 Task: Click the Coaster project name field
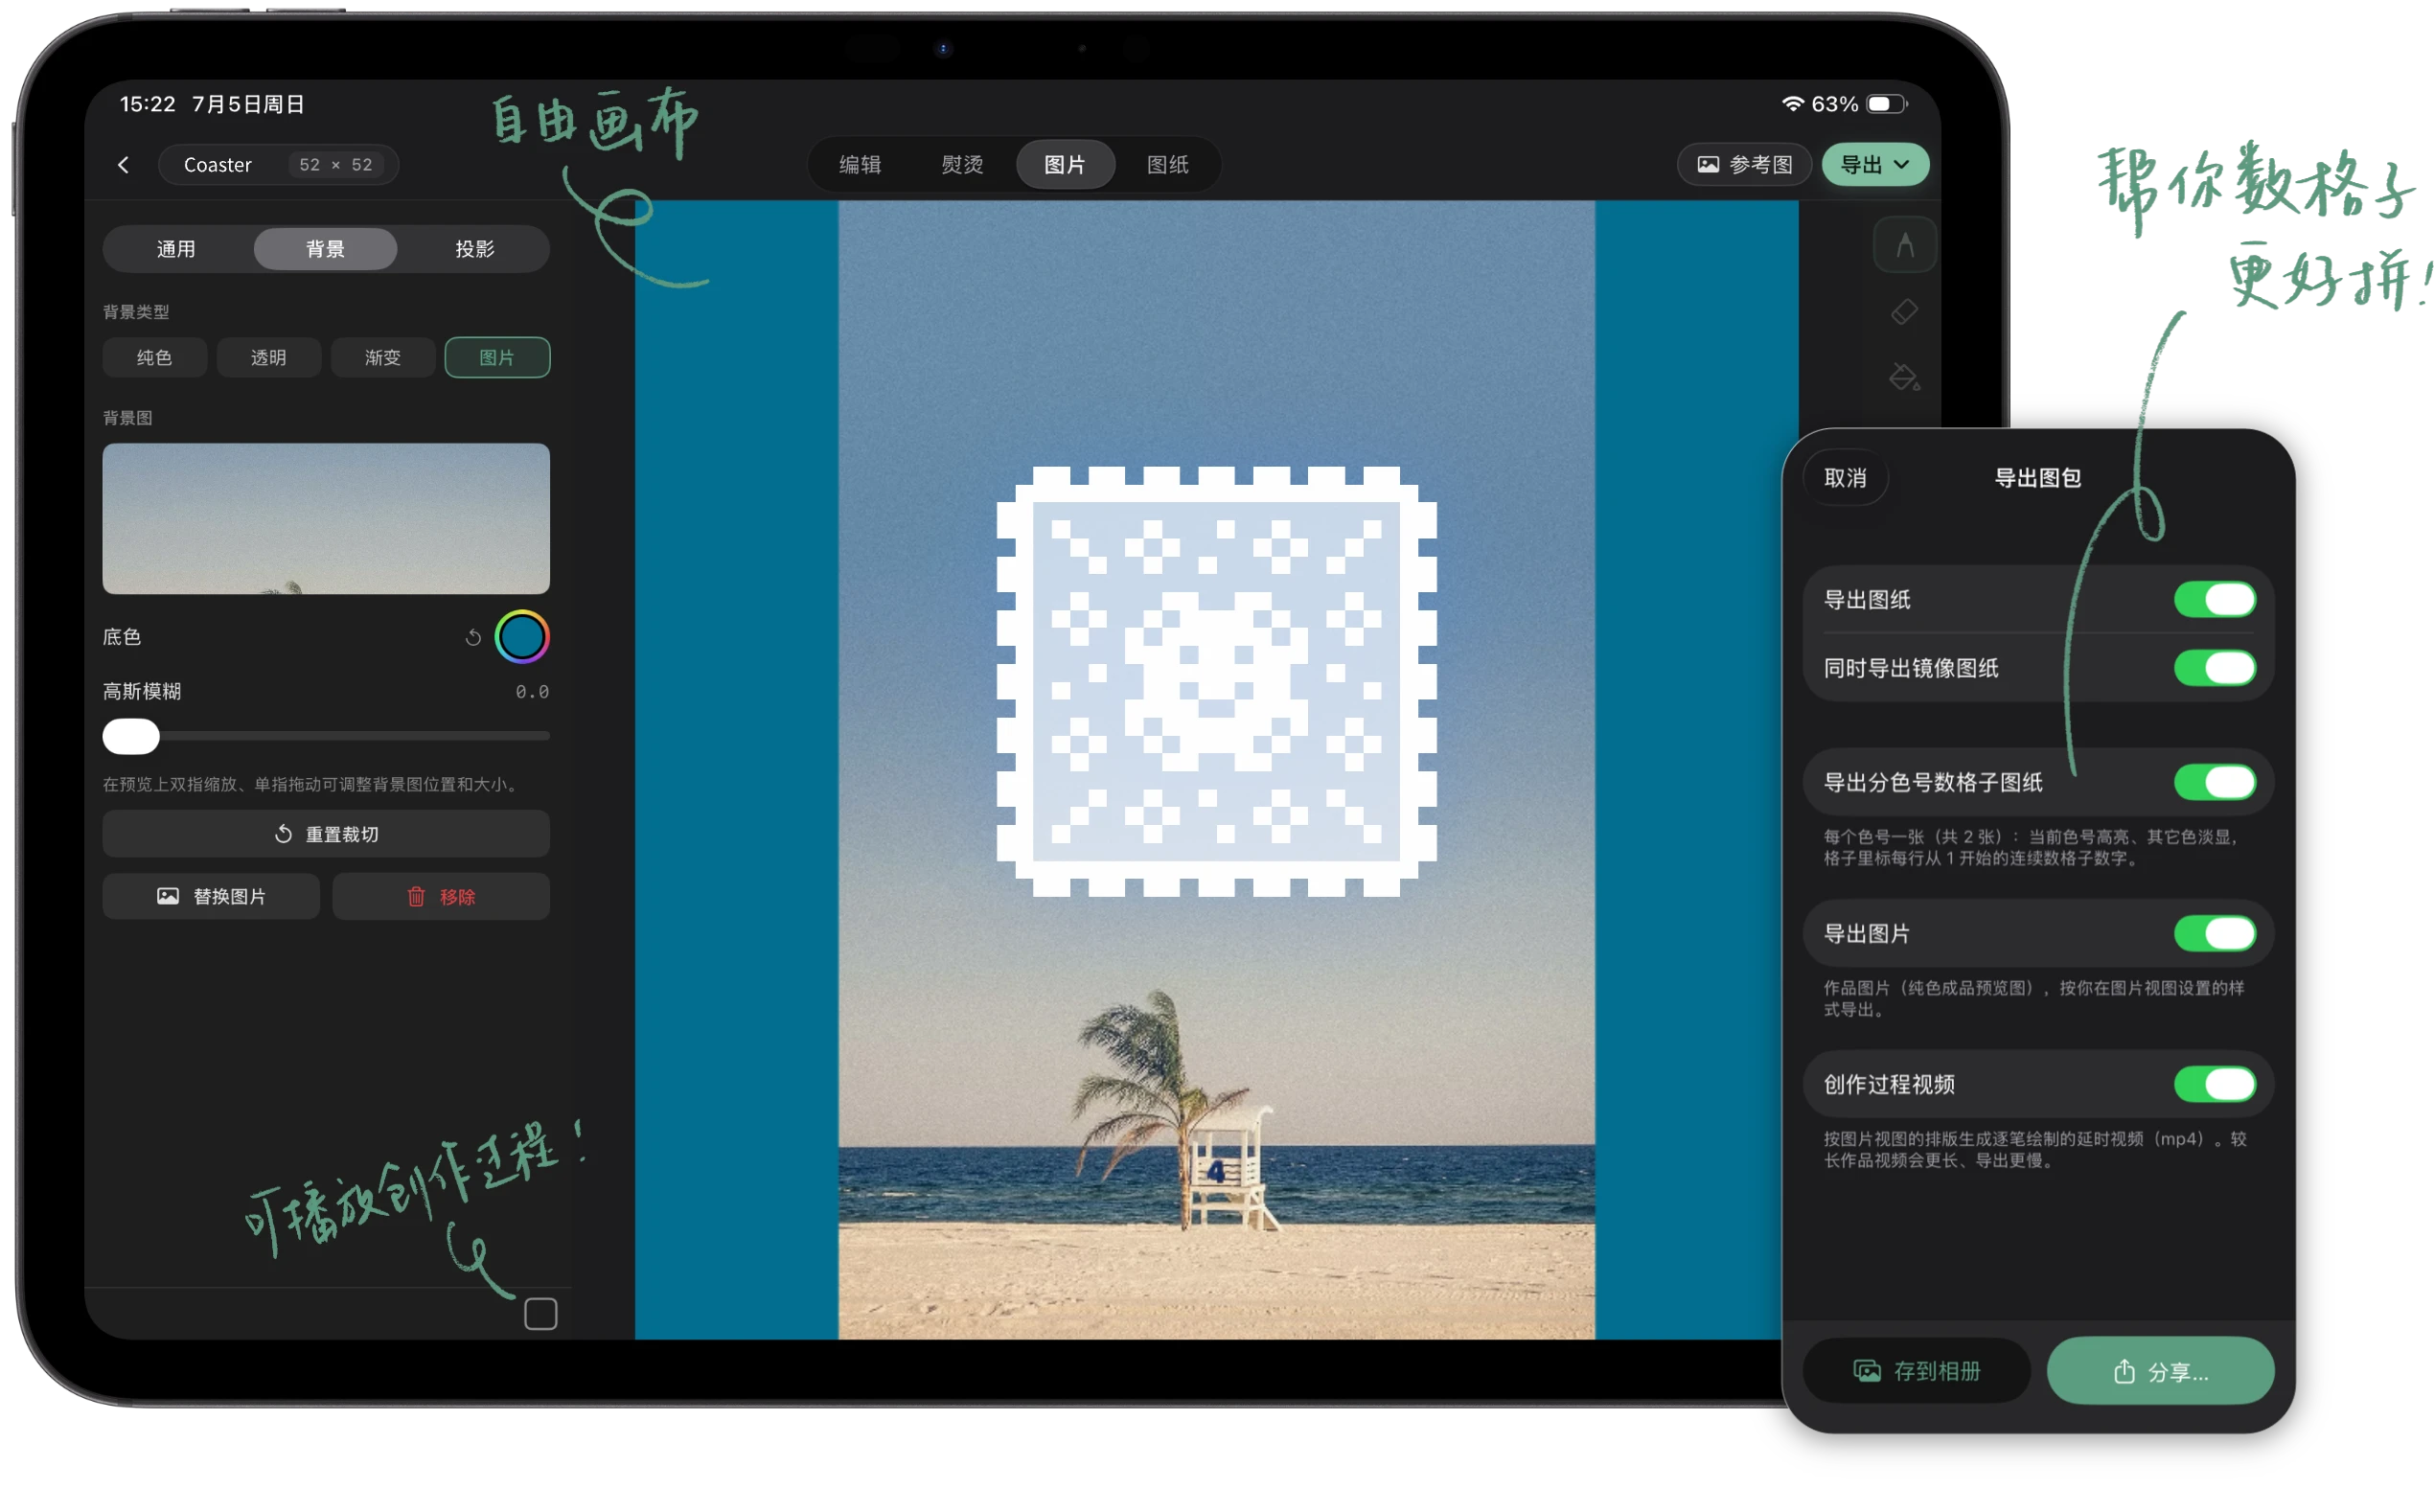point(217,165)
